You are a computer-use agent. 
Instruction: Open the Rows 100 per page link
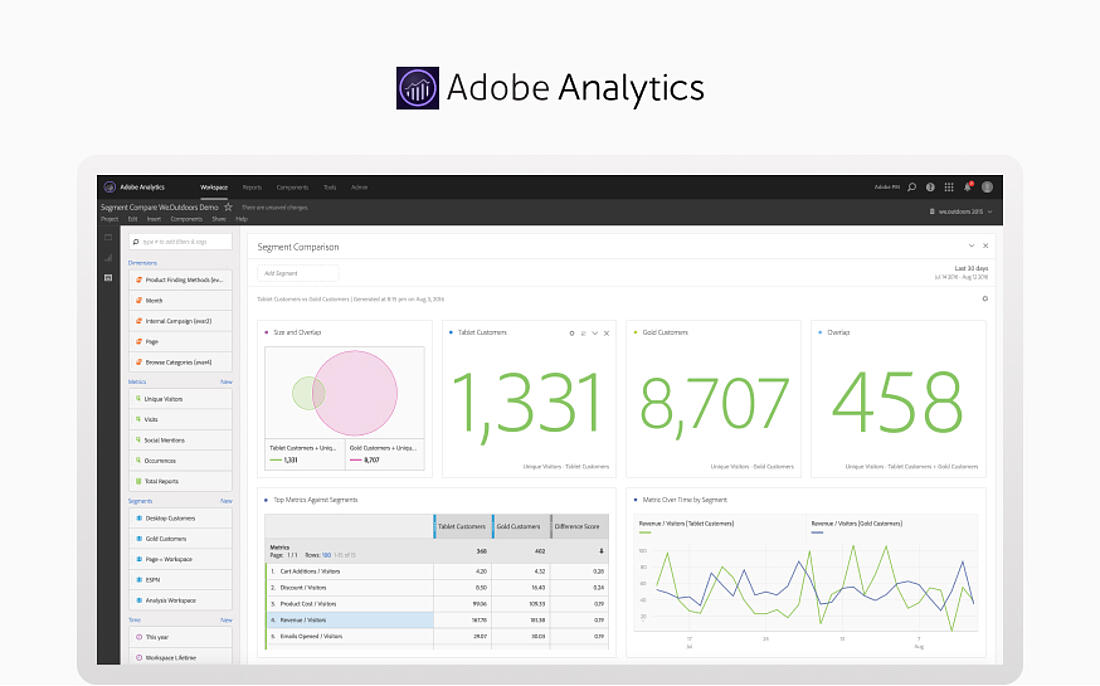326,555
